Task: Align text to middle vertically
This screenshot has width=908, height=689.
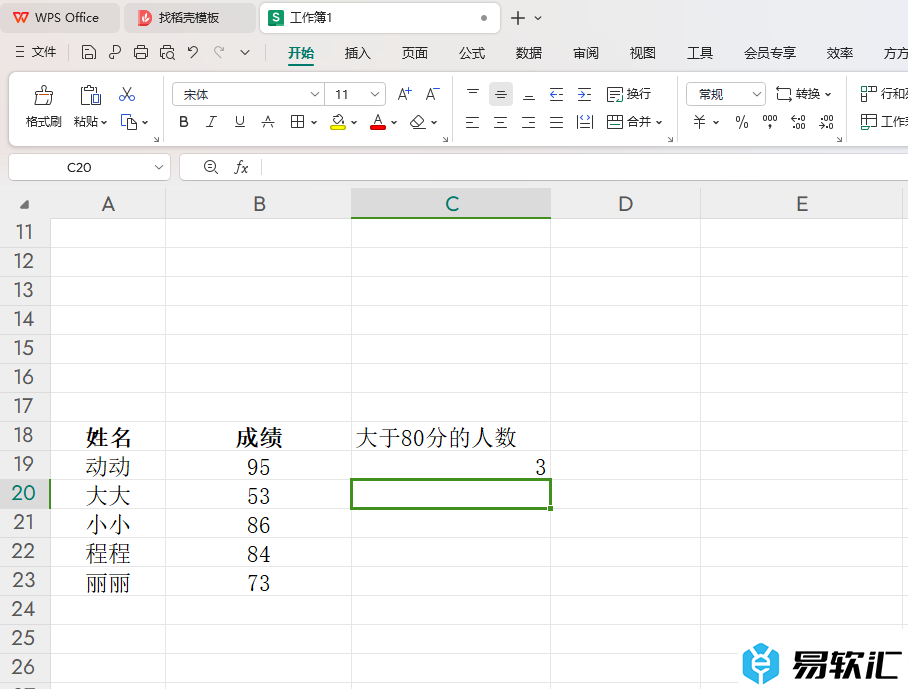Action: [501, 94]
